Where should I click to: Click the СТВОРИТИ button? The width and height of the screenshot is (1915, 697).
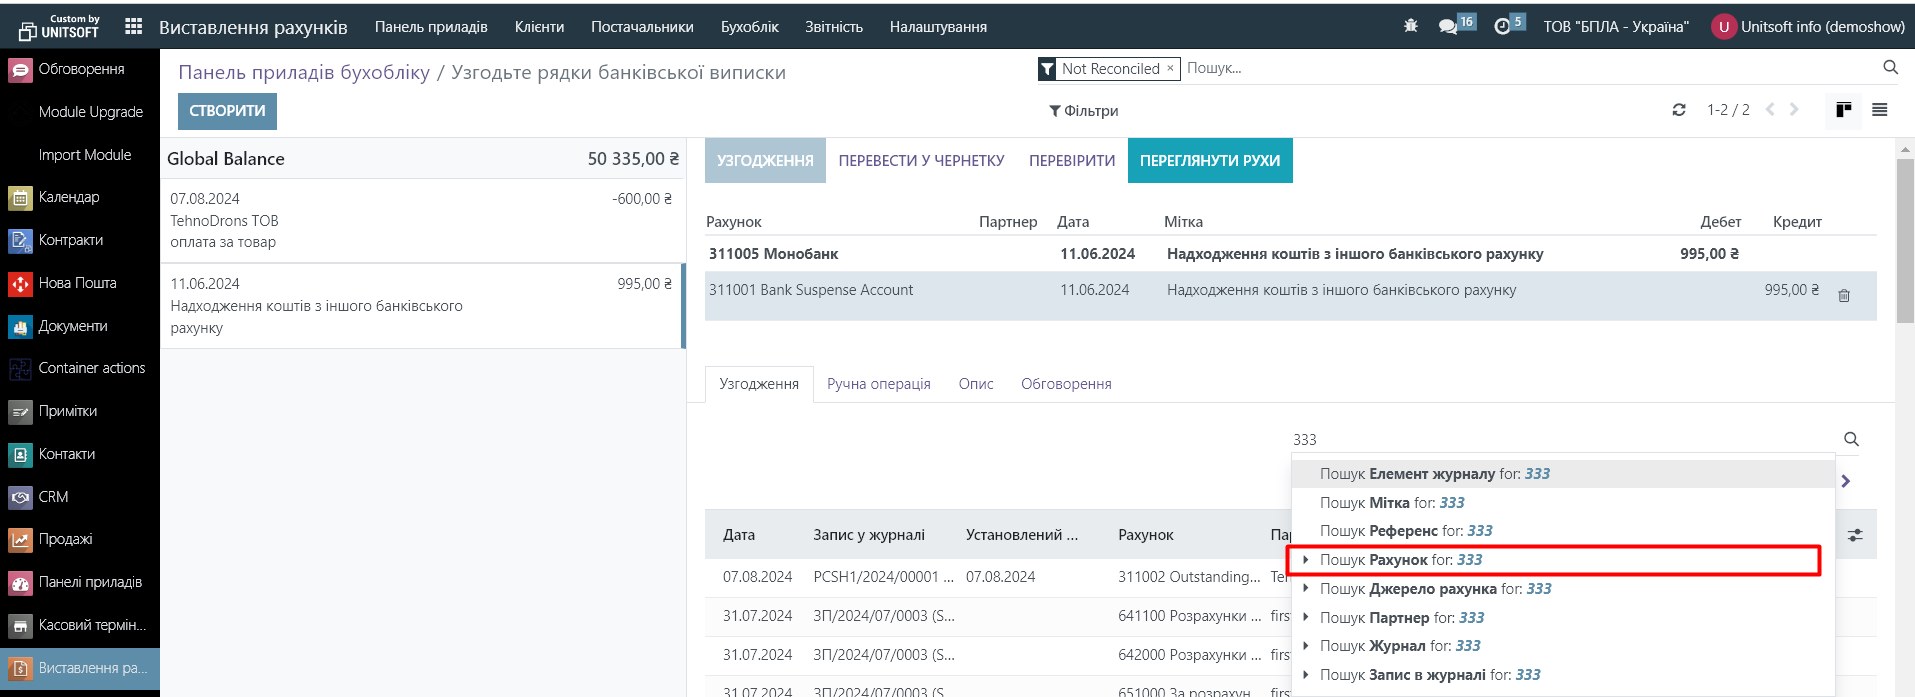tap(227, 111)
